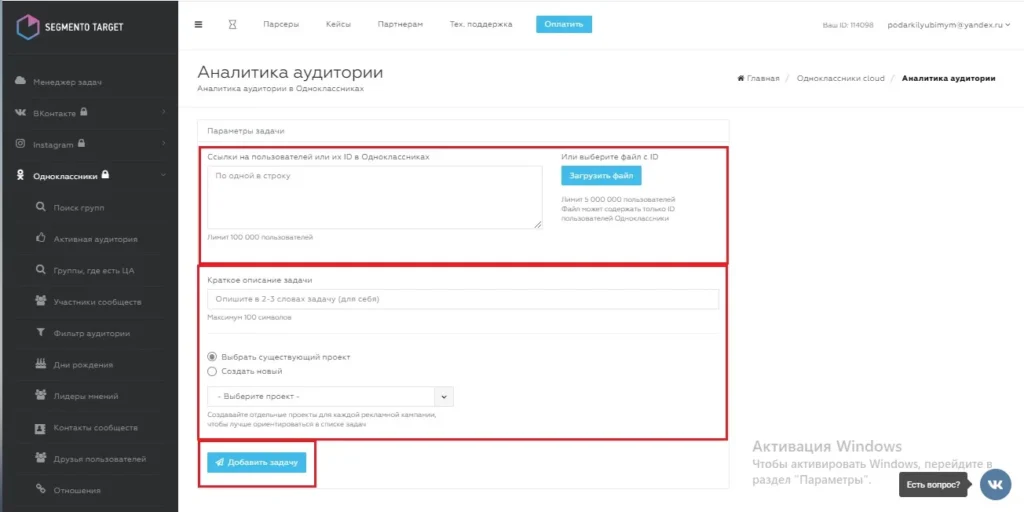Click the Краткое описание задачи input field

pyautogui.click(x=463, y=299)
